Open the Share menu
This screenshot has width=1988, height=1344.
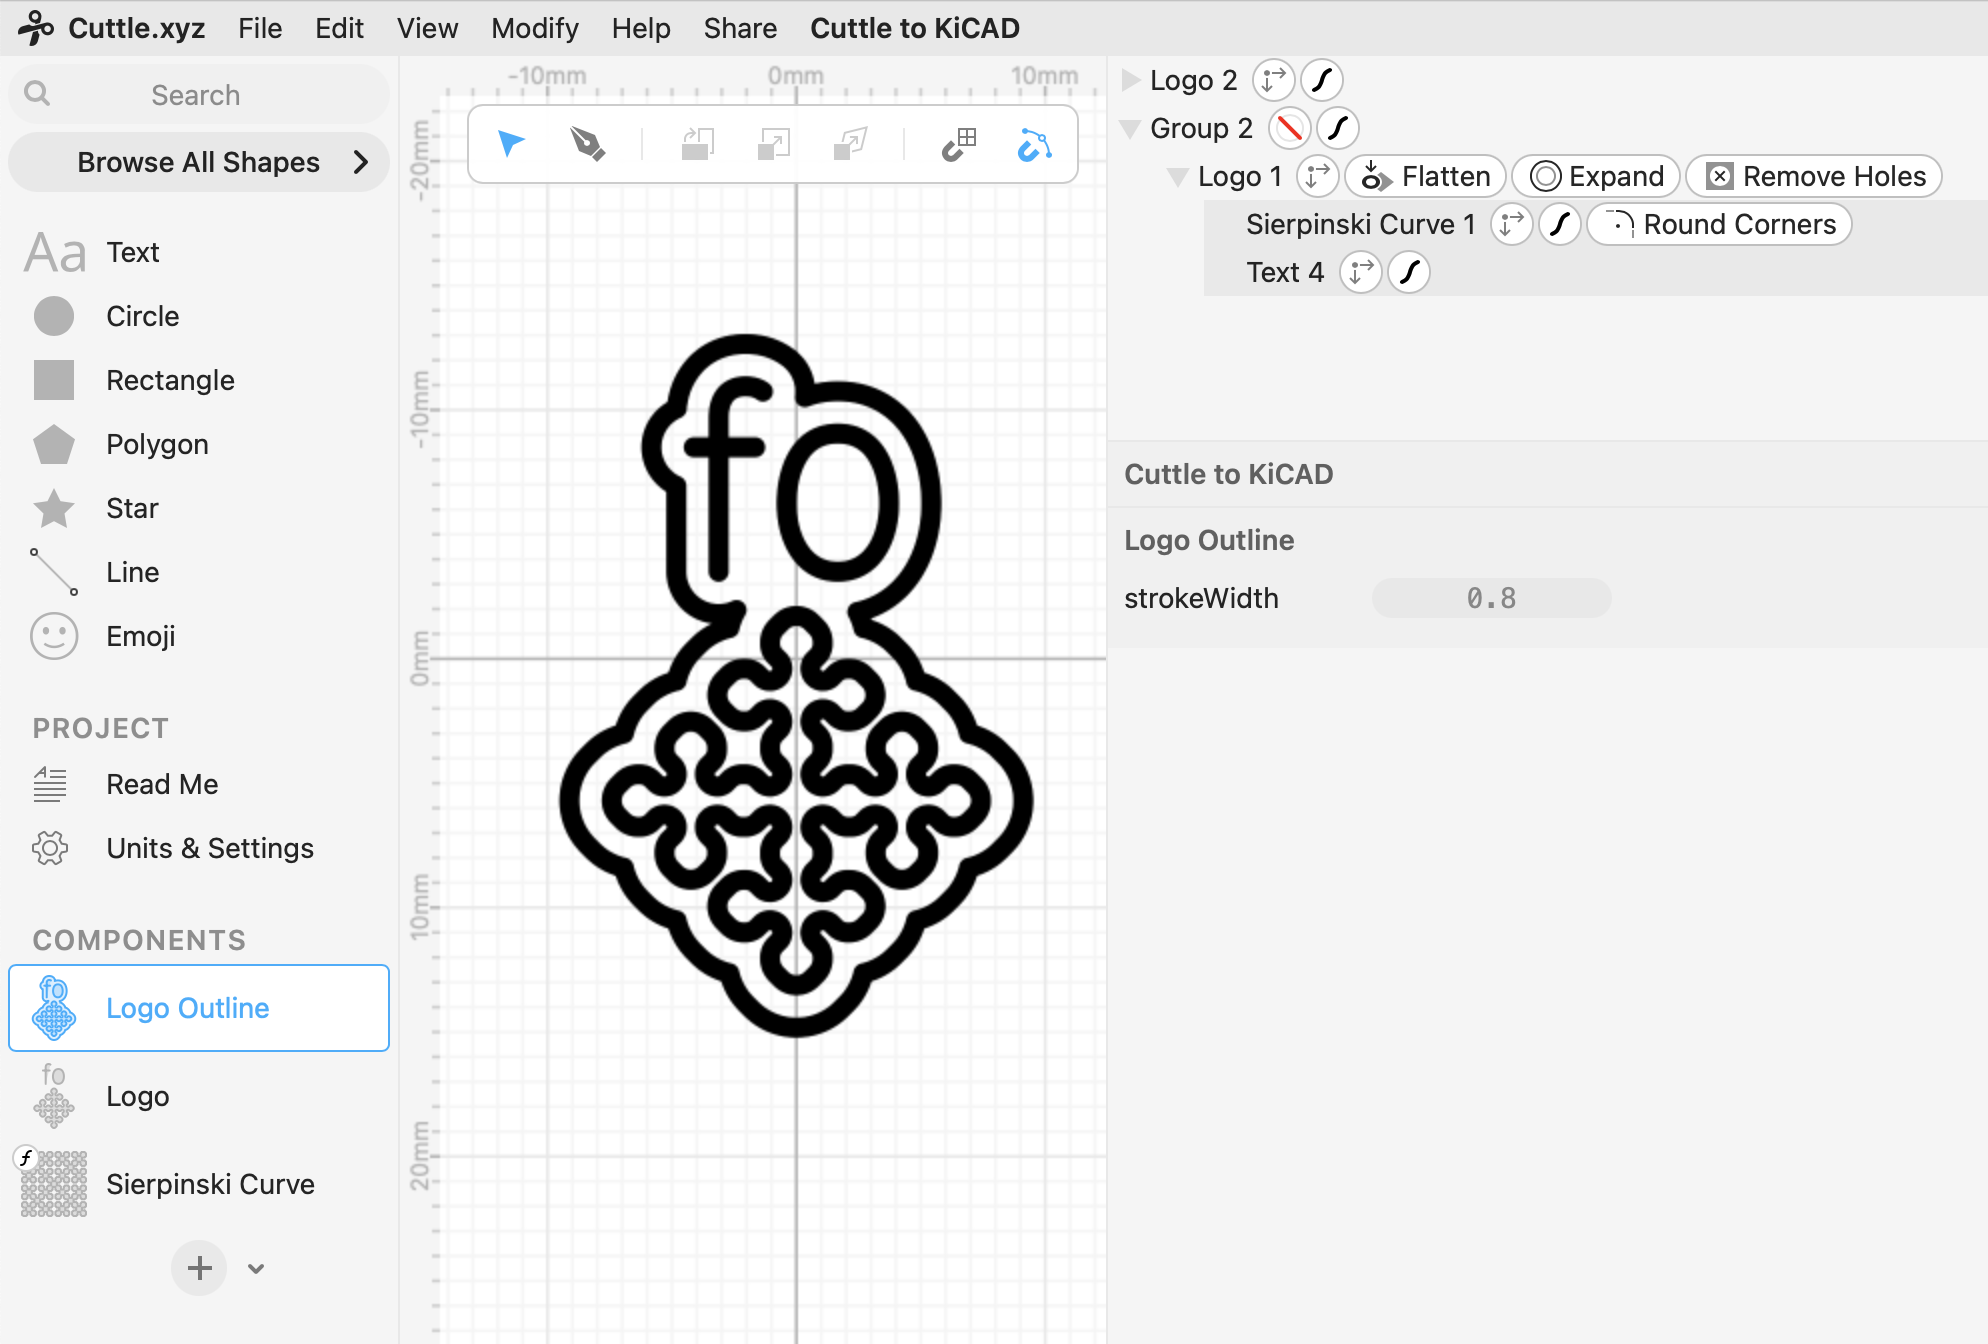coord(739,28)
